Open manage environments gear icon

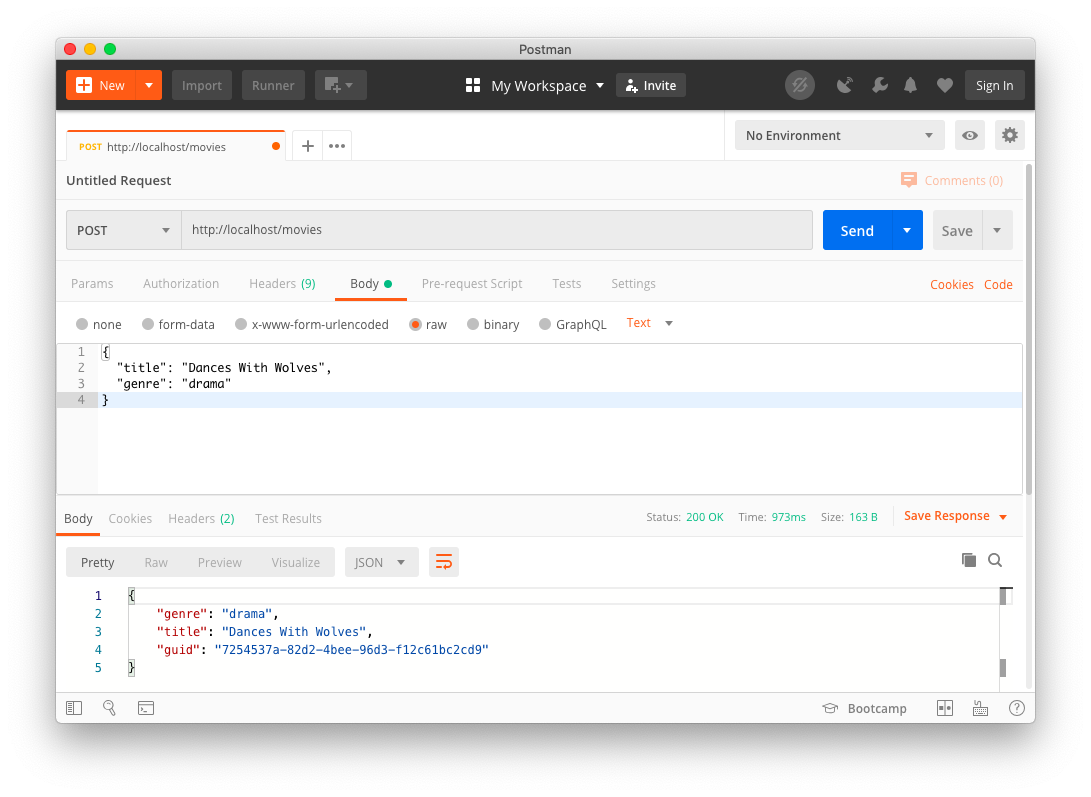(1010, 135)
